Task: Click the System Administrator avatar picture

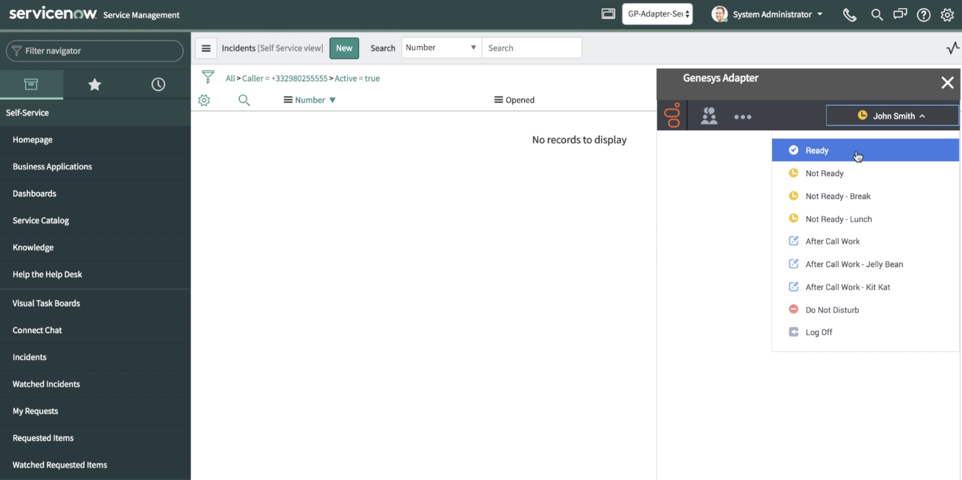Action: coord(719,14)
